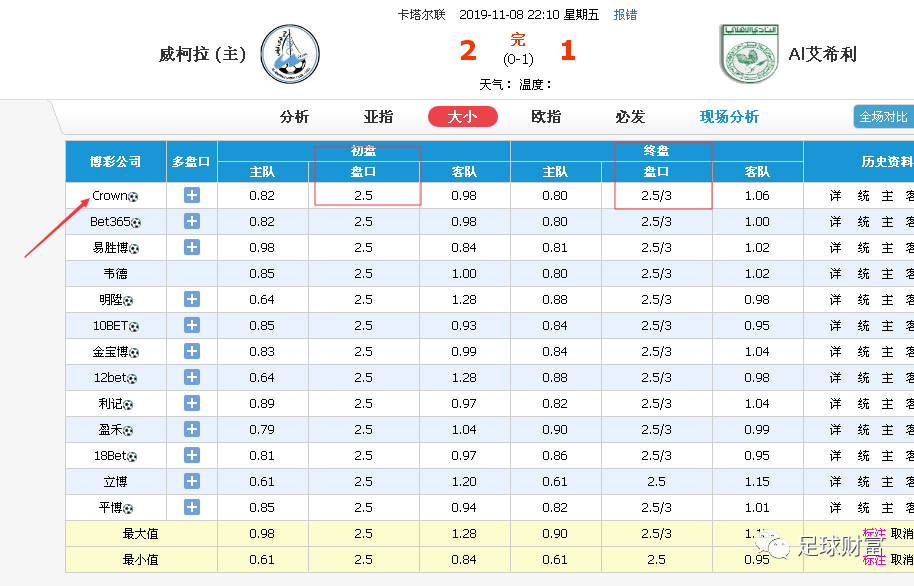Select the 大小 tab
914x586 pixels.
click(x=463, y=117)
